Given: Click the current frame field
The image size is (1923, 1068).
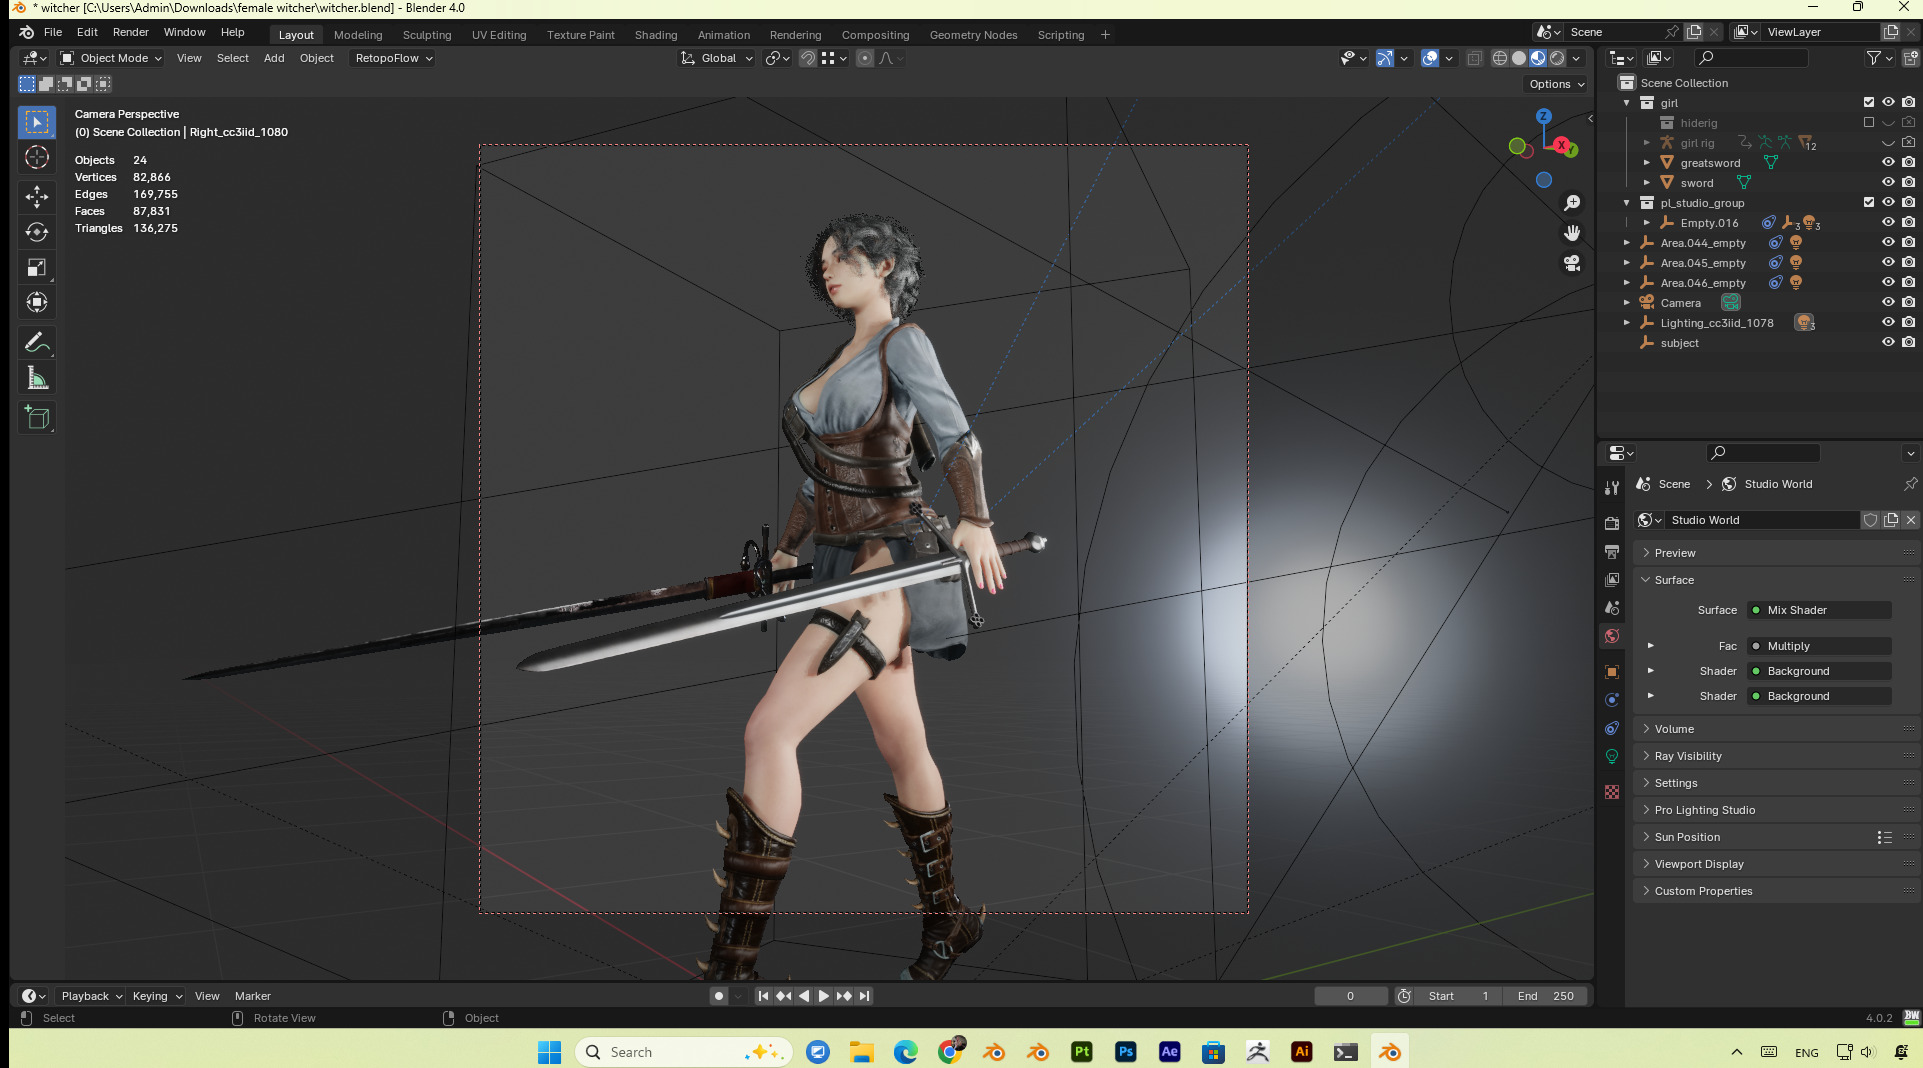Looking at the screenshot, I should [x=1351, y=996].
